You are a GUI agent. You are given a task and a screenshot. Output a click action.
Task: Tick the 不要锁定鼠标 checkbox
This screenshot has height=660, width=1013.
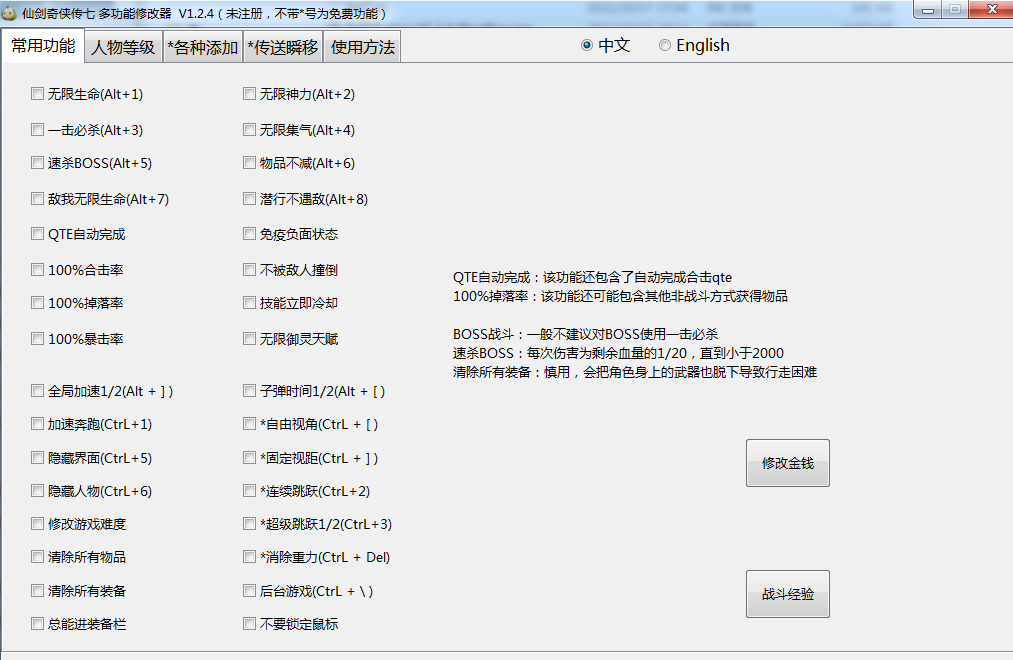(249, 624)
